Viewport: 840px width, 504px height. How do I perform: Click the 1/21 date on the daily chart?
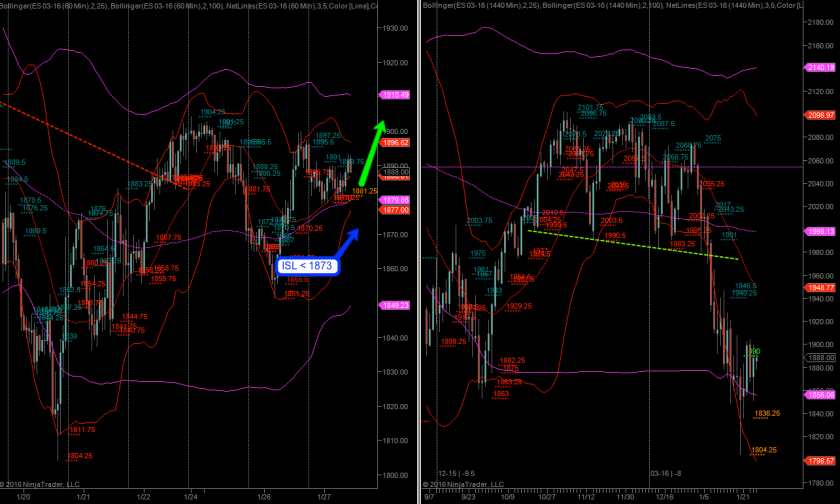pos(744,497)
